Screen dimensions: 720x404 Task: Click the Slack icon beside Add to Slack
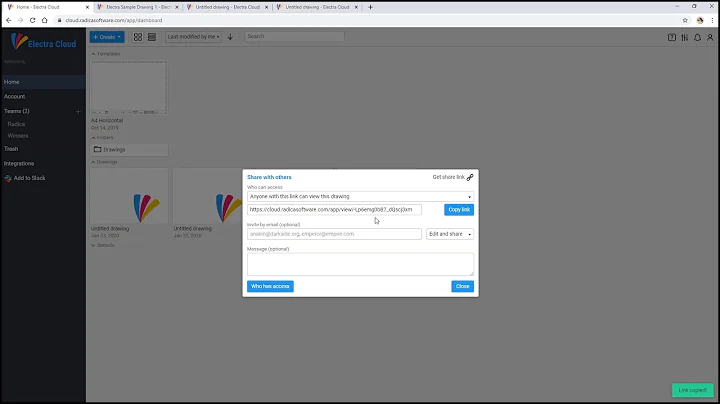click(x=8, y=178)
